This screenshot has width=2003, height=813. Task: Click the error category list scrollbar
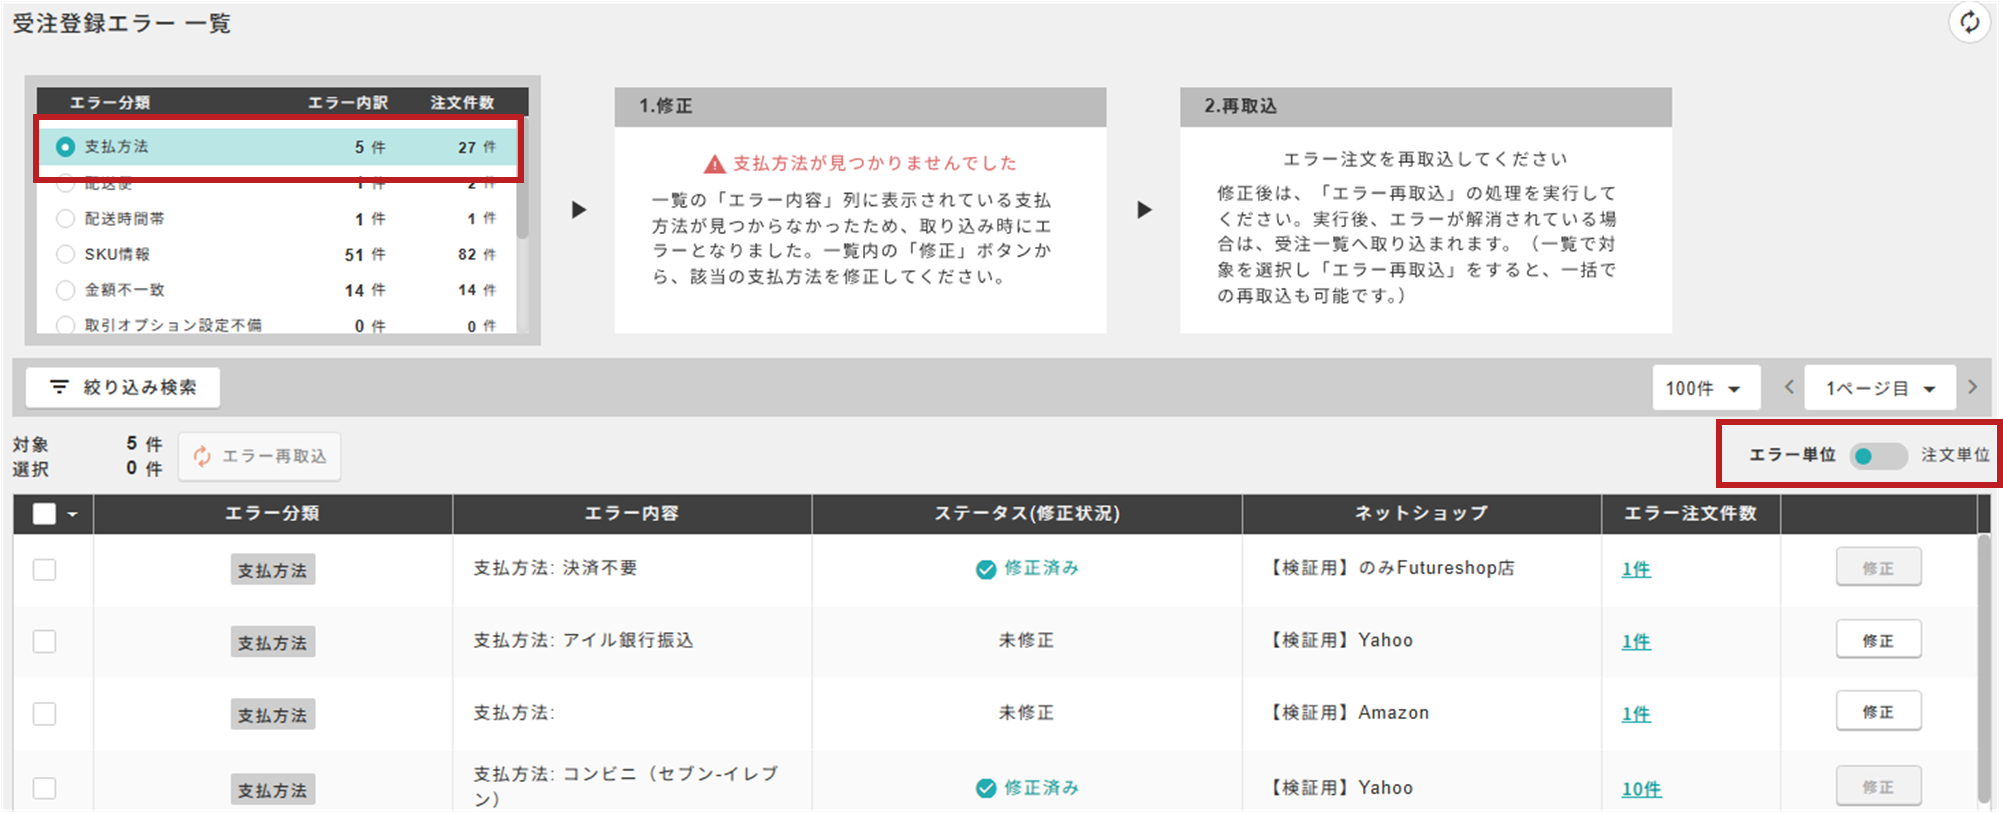522,205
